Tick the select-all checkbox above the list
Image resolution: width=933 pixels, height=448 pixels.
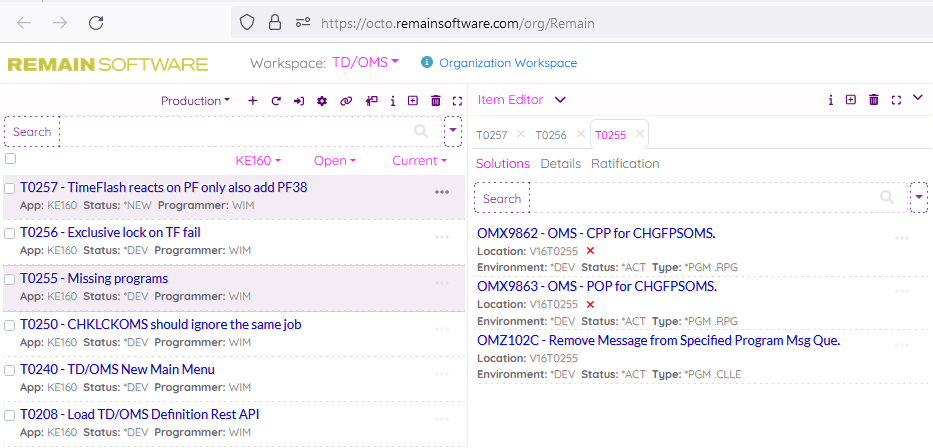click(x=10, y=158)
